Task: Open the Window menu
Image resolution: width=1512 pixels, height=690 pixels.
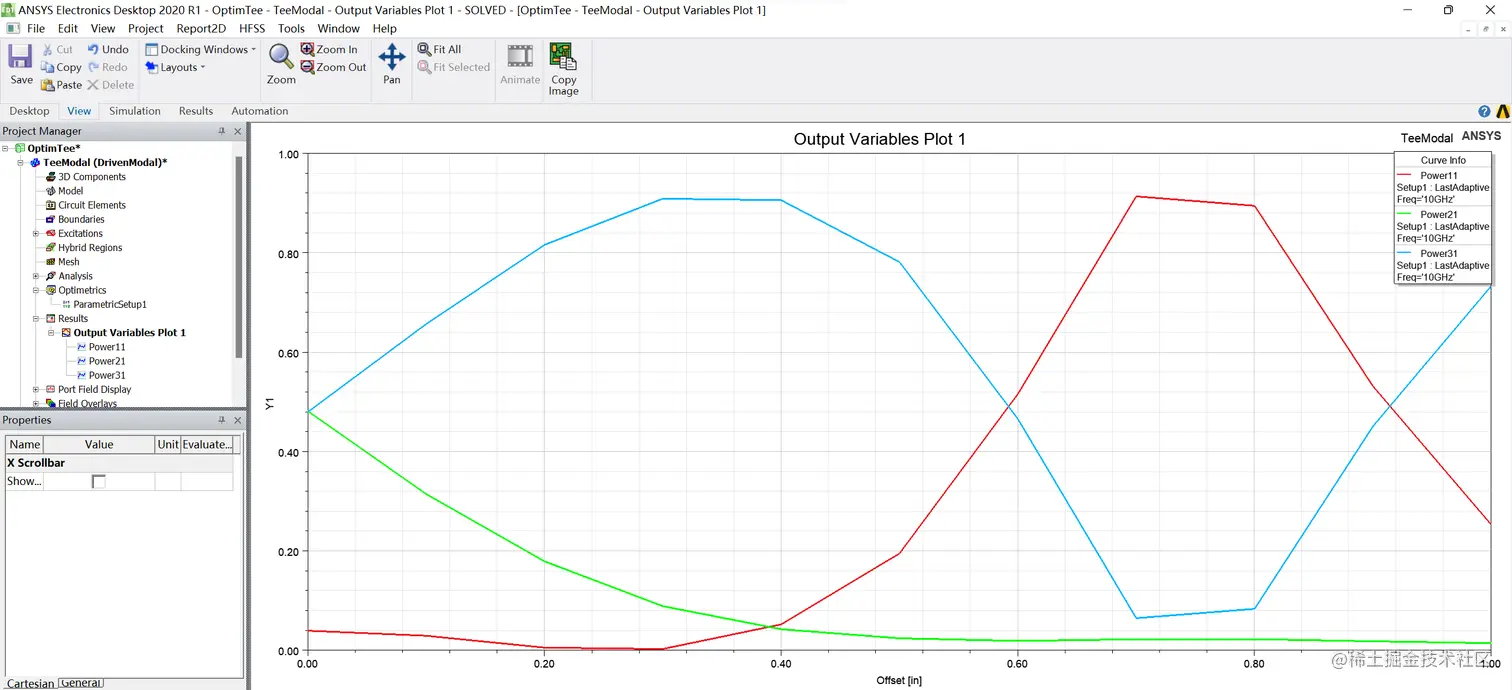Action: click(339, 28)
